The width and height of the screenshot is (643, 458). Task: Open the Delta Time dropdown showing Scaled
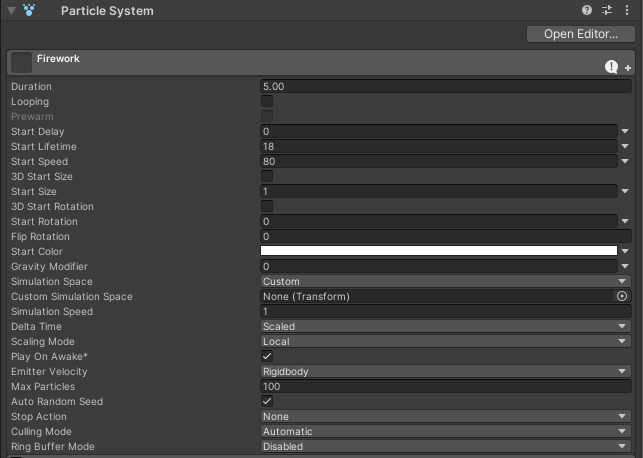[x=446, y=326]
